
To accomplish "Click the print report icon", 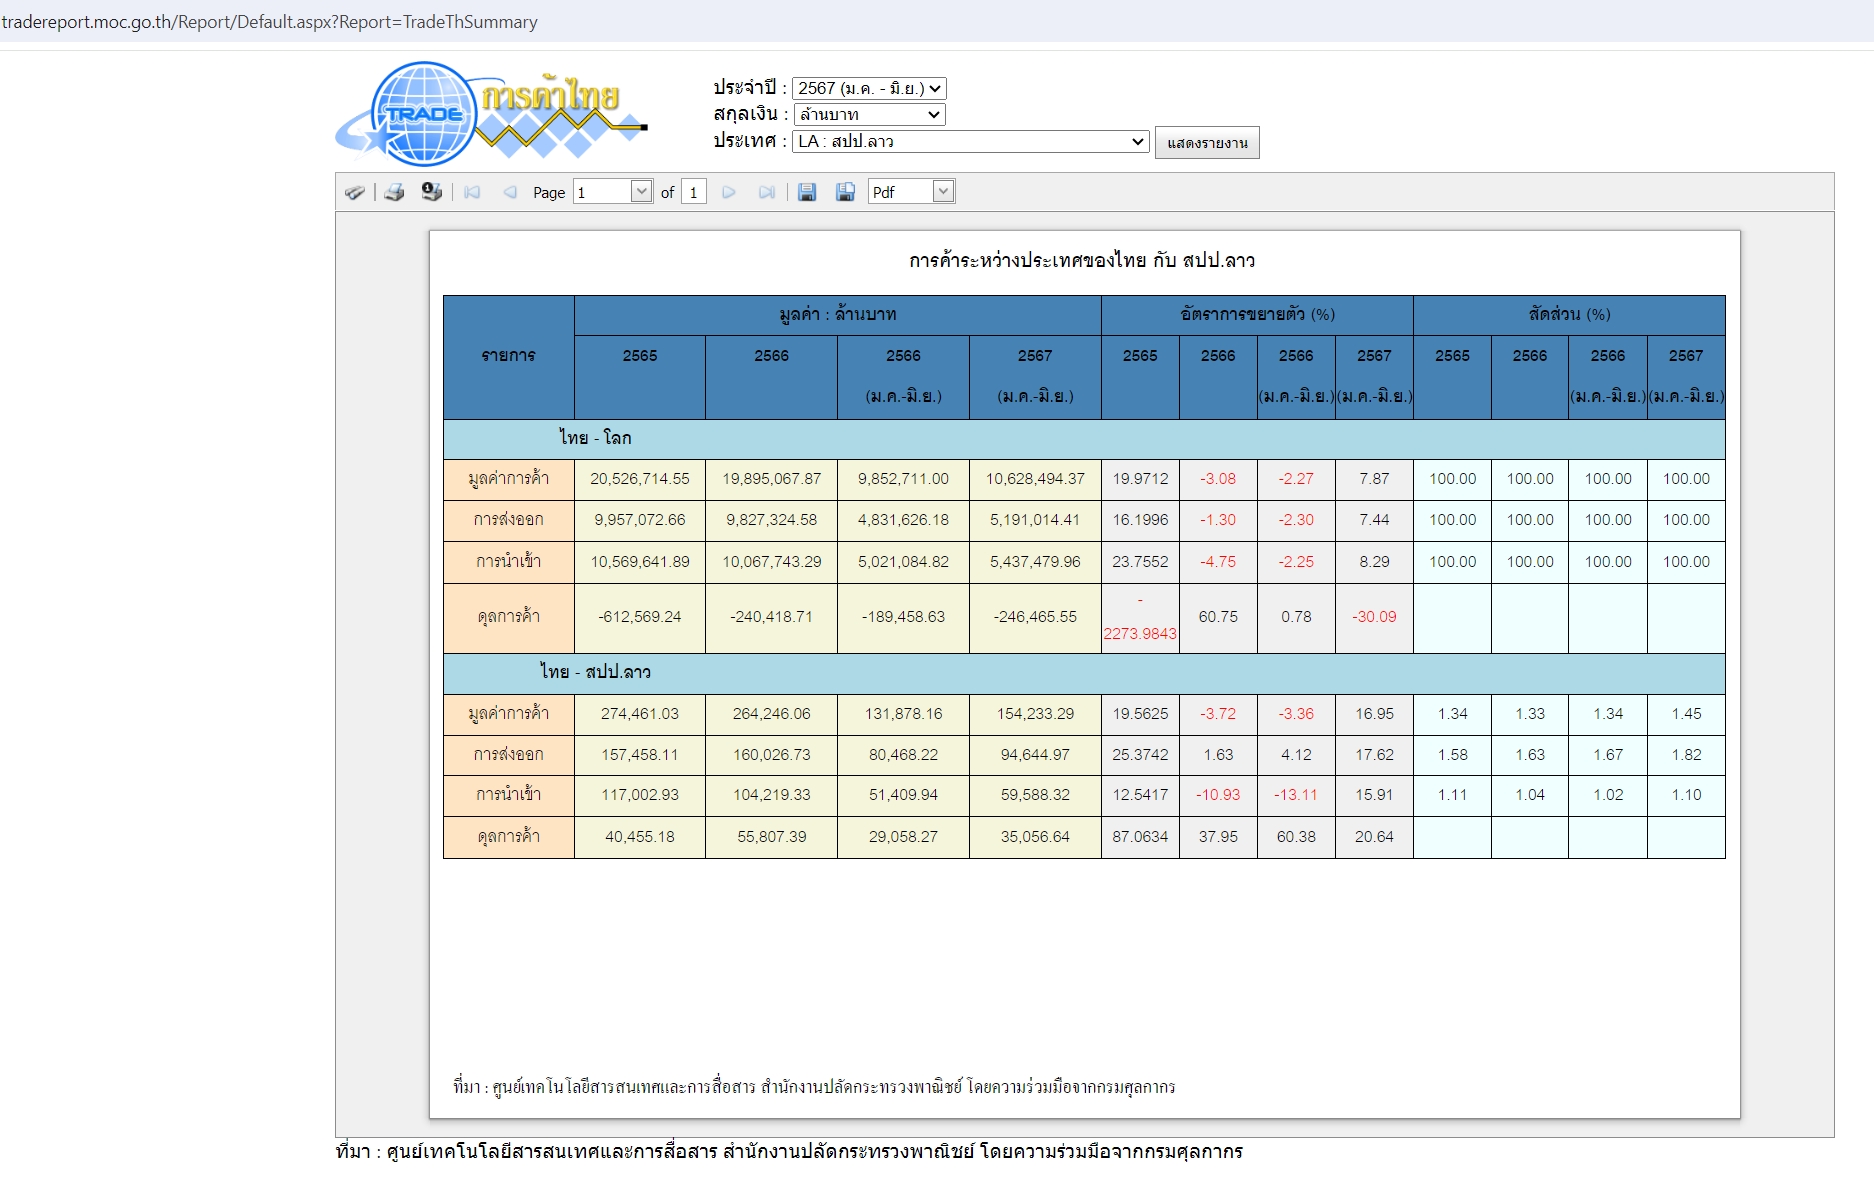I will 394,192.
